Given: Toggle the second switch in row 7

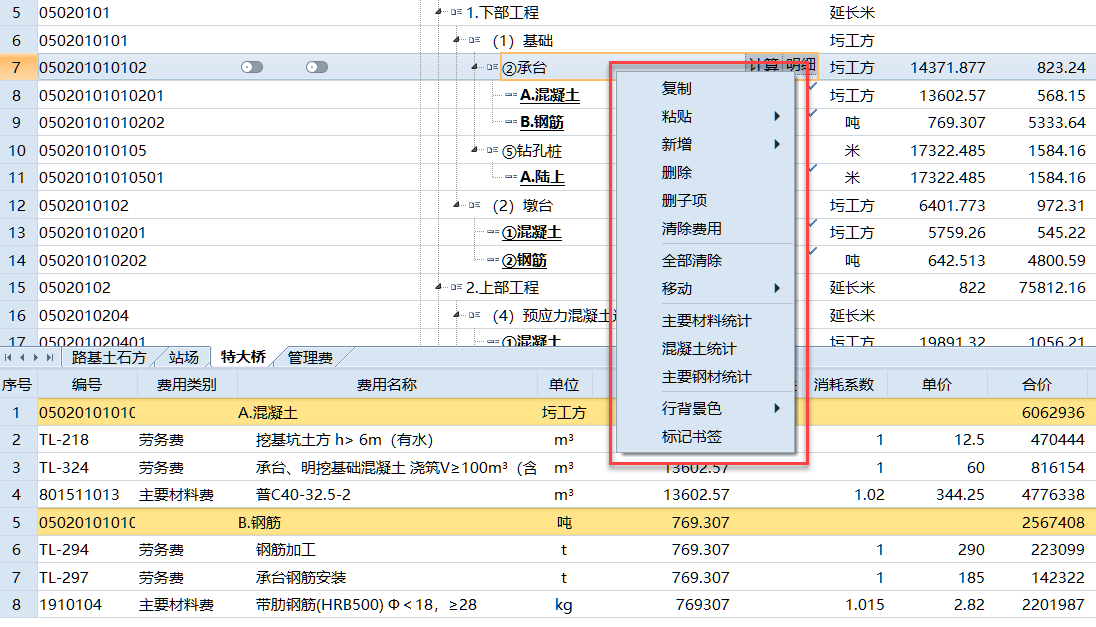Looking at the screenshot, I should pos(316,68).
